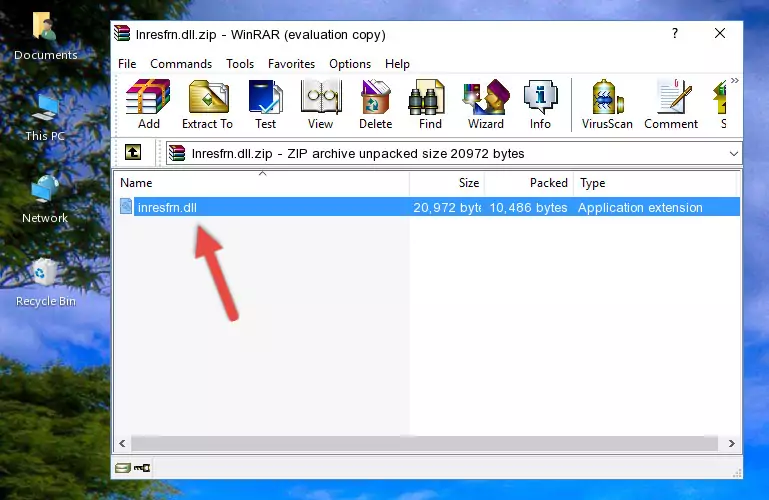Close the WinRAR window
The width and height of the screenshot is (769, 500).
pos(720,33)
